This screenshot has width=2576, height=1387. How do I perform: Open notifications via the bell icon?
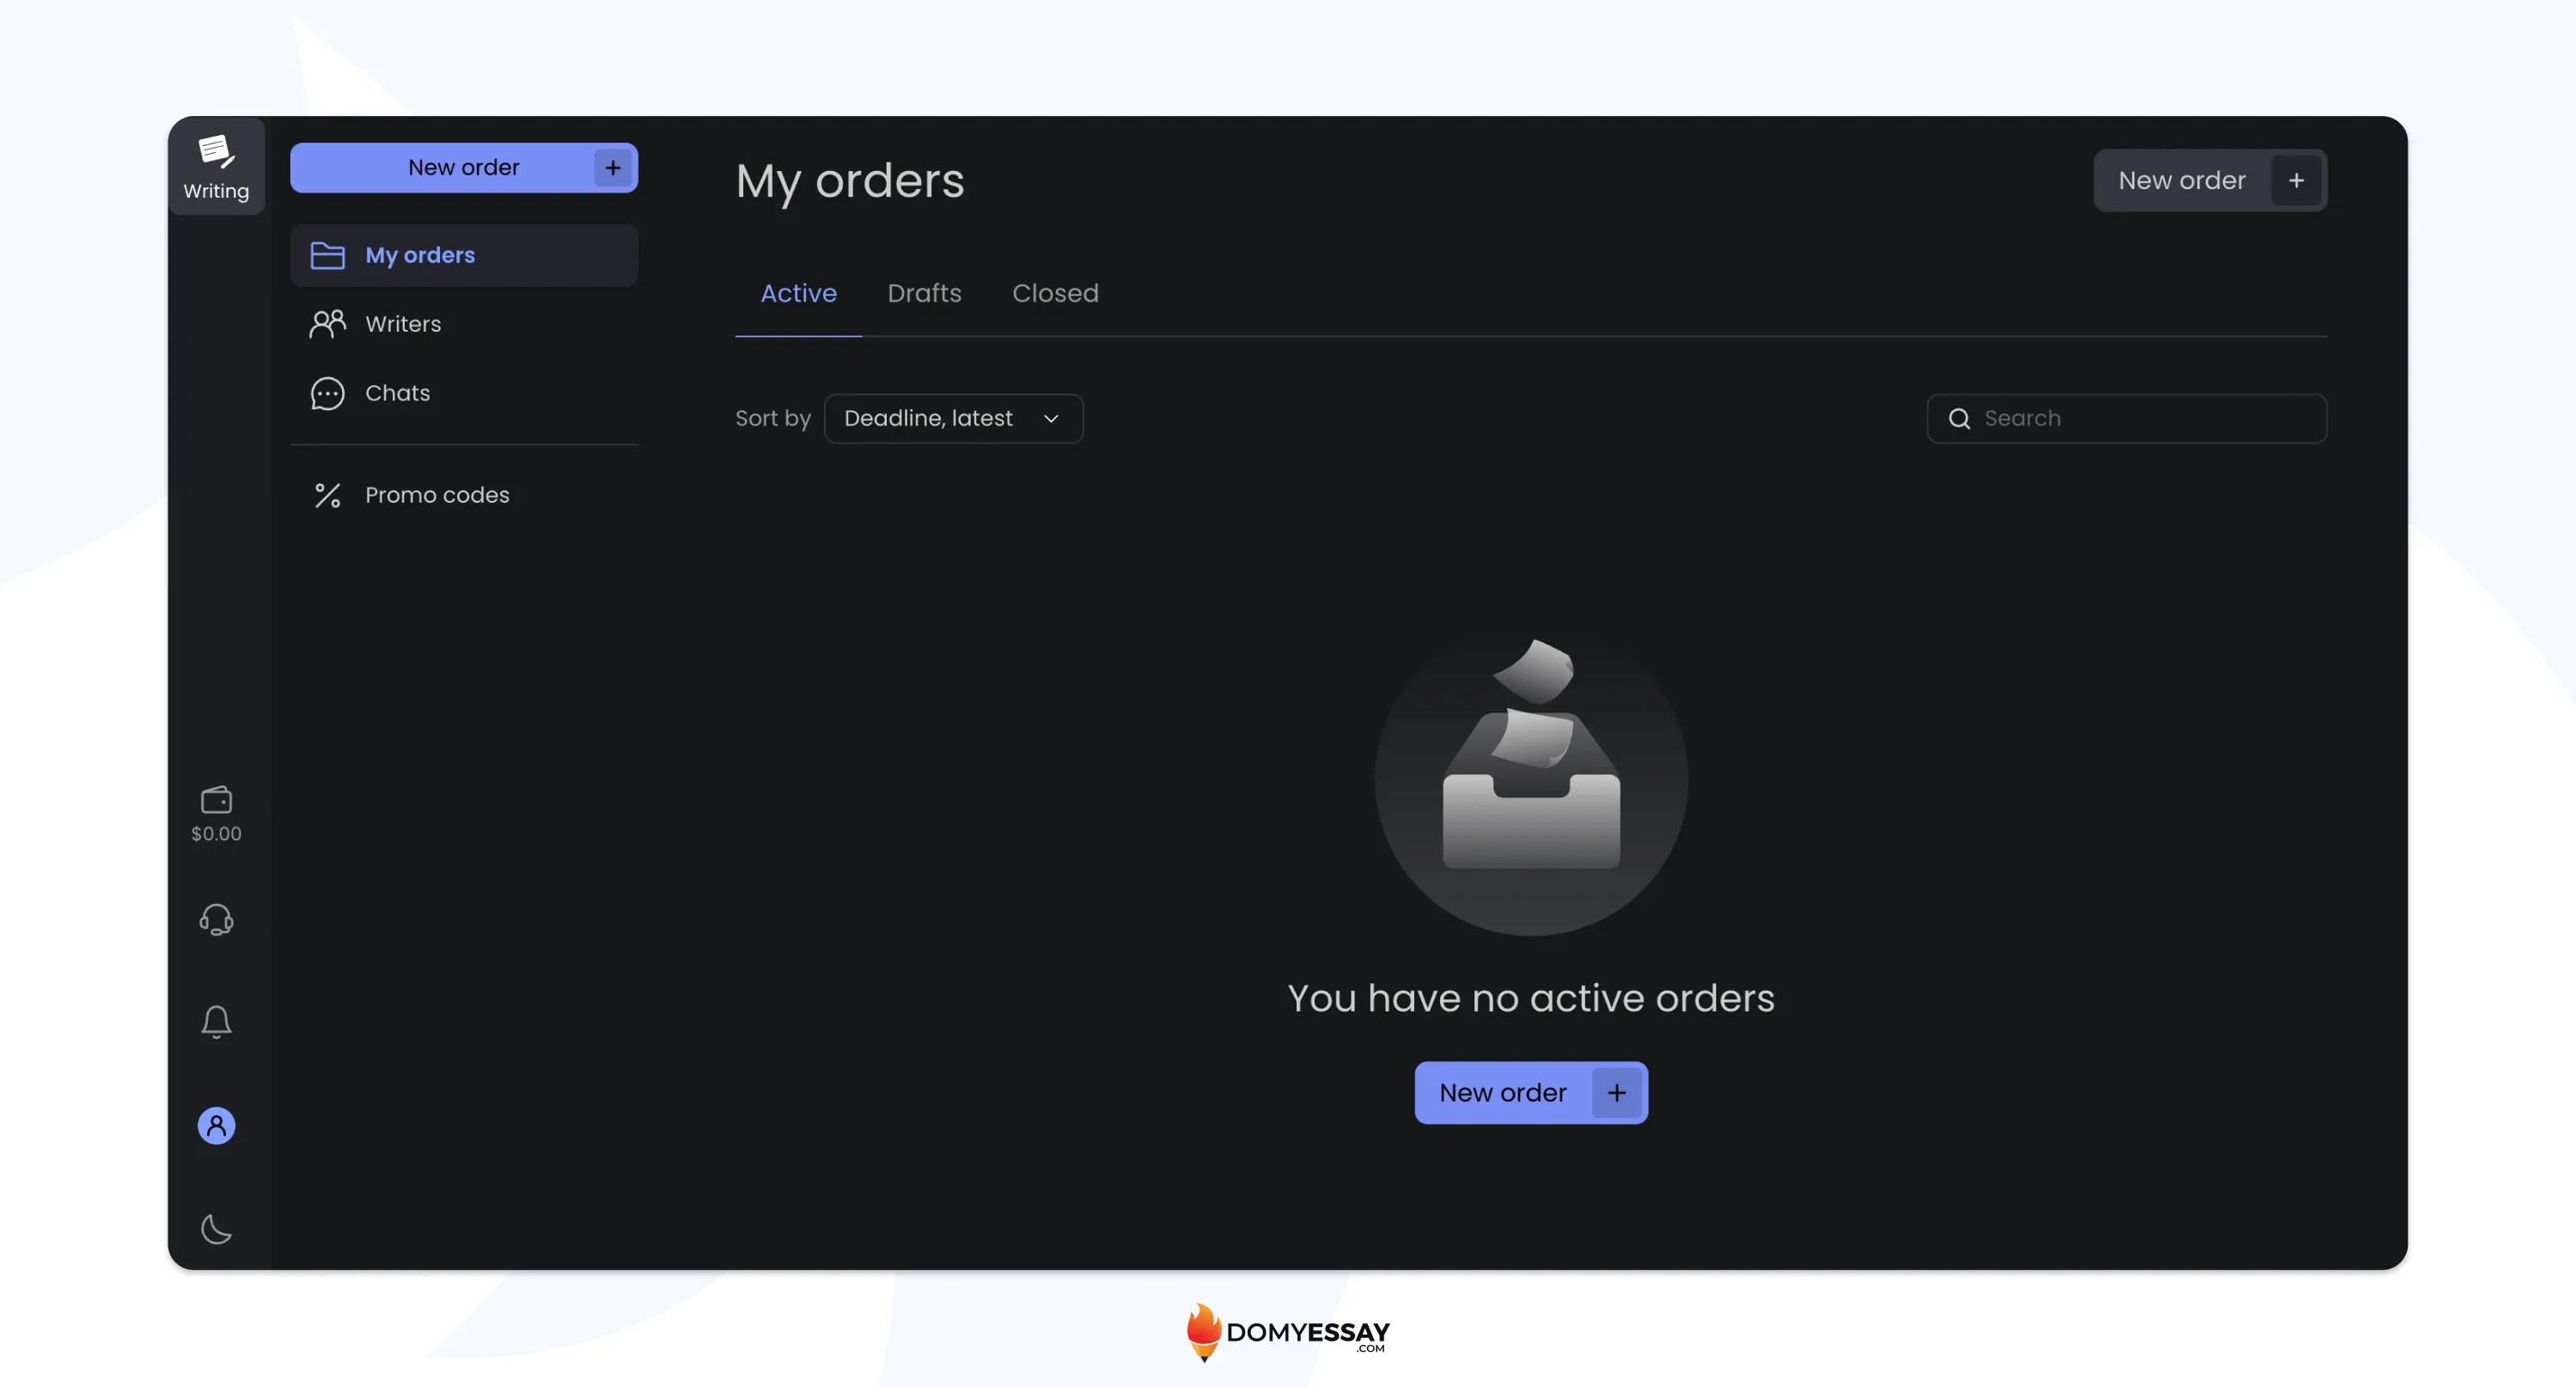216,1021
